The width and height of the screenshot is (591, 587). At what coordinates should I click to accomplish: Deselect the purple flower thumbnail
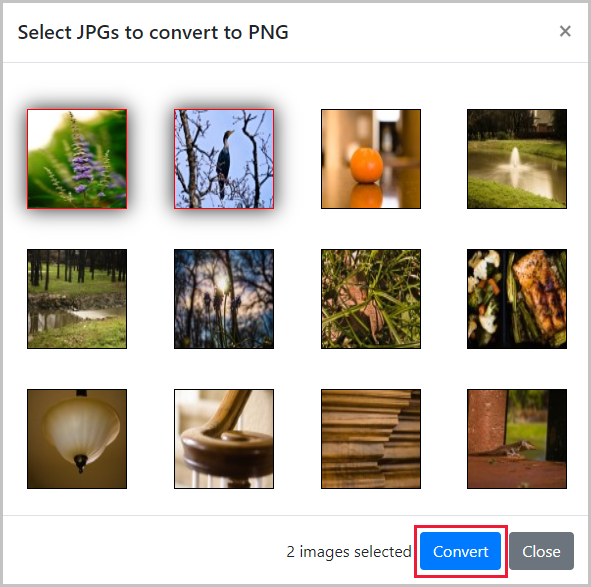(x=77, y=159)
